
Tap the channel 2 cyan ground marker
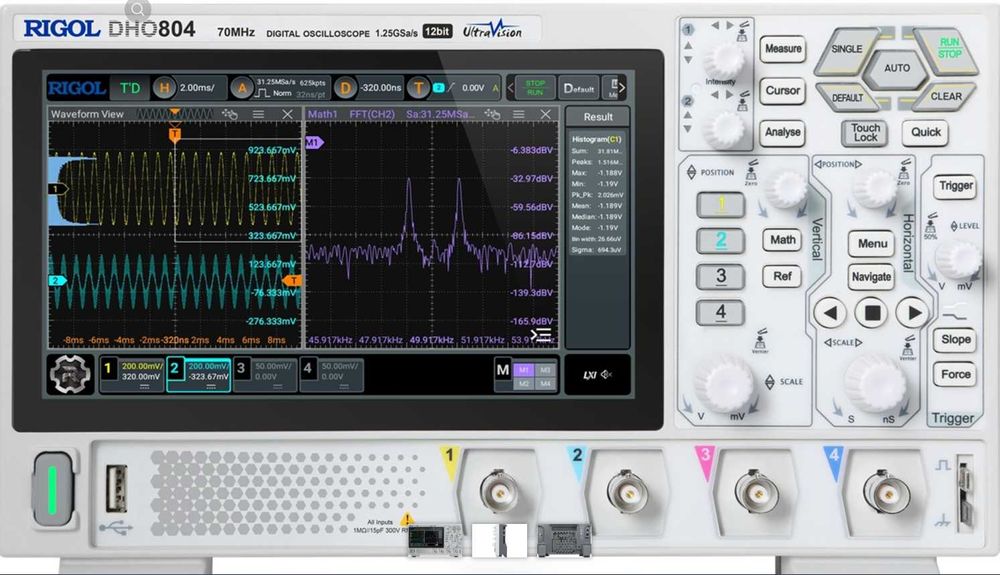coord(57,280)
